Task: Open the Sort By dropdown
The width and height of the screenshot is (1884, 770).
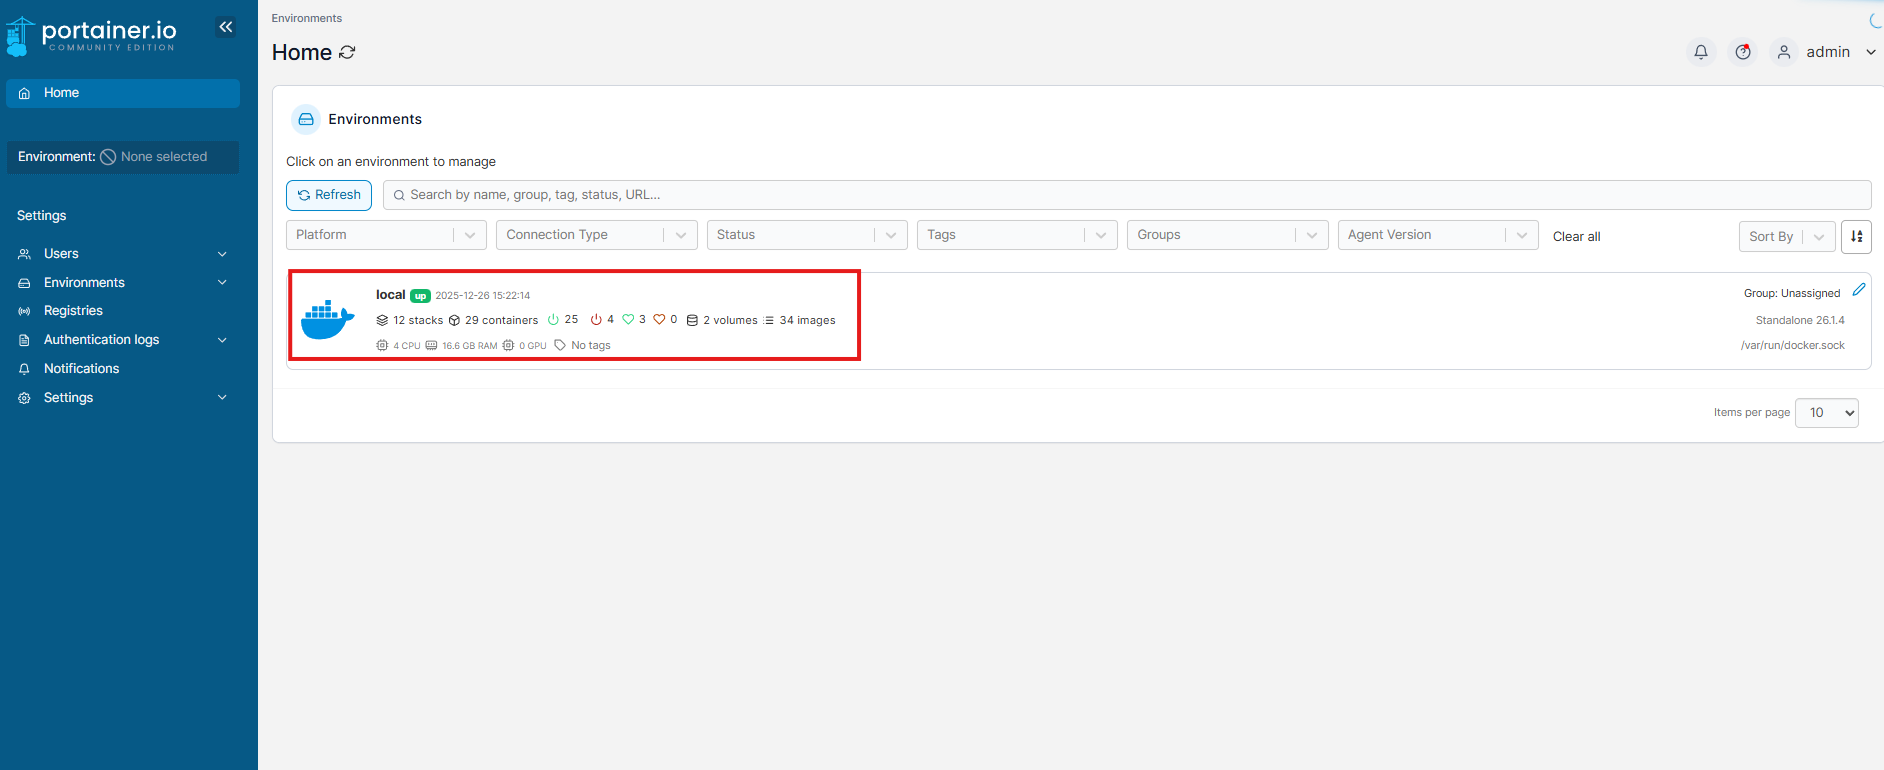Action: [1786, 237]
